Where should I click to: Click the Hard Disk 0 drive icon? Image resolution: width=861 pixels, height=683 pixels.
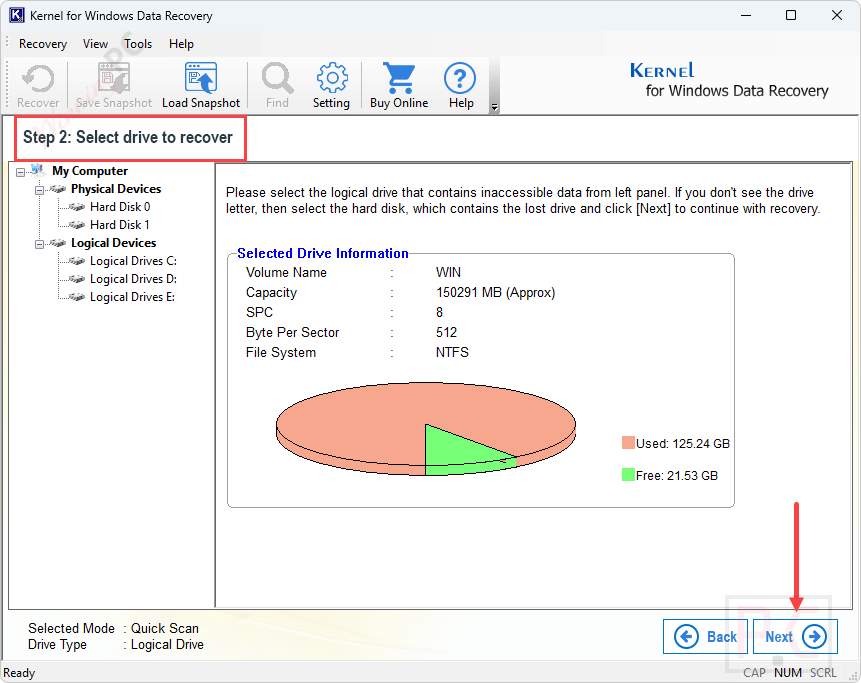tap(77, 207)
